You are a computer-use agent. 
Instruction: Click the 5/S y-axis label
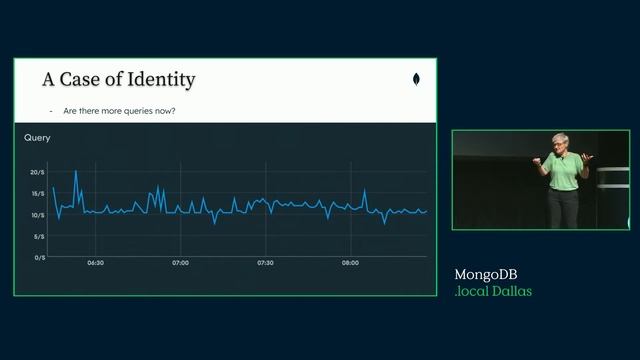(x=39, y=236)
